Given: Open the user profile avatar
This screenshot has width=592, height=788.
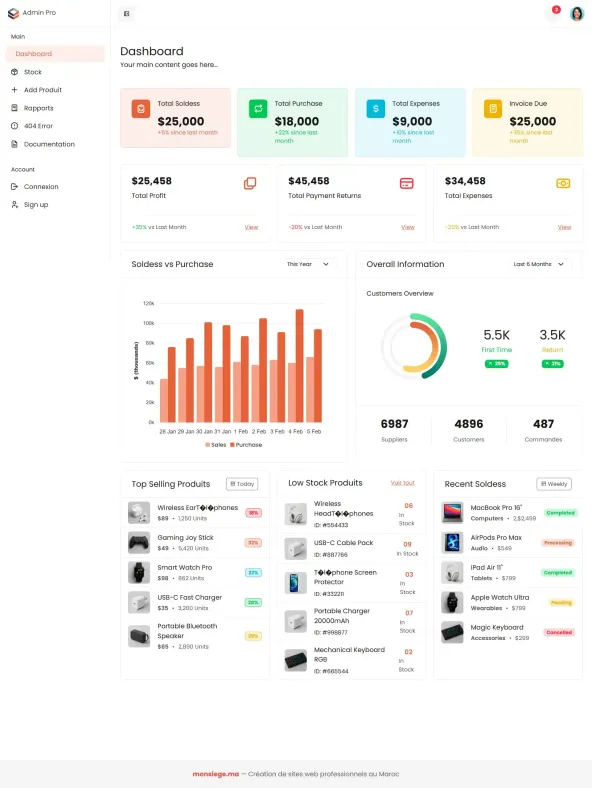Looking at the screenshot, I should pyautogui.click(x=577, y=13).
